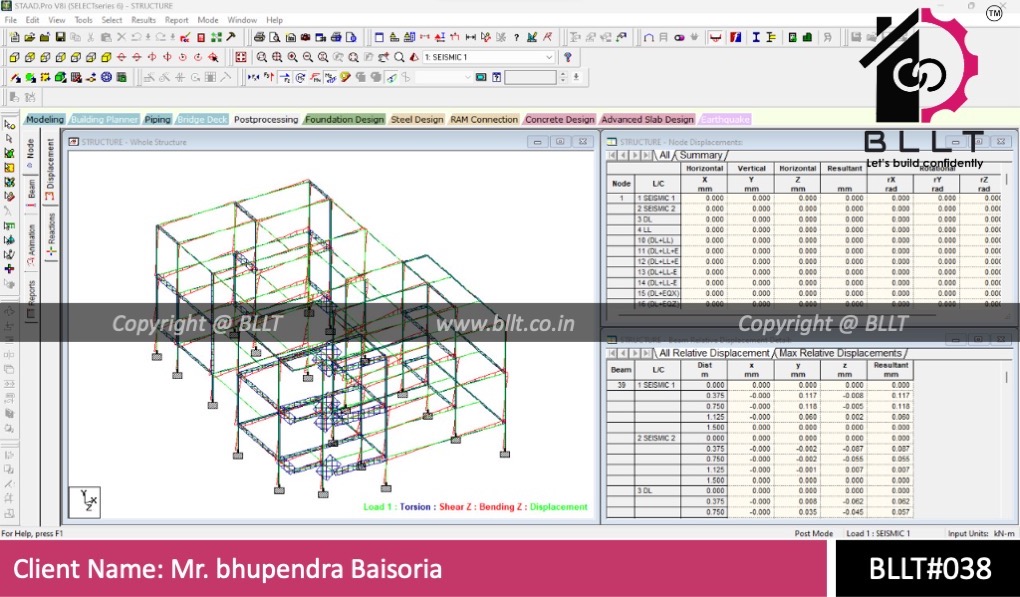The image size is (1020, 597).
Task: Open the Mode menu
Action: coord(208,20)
